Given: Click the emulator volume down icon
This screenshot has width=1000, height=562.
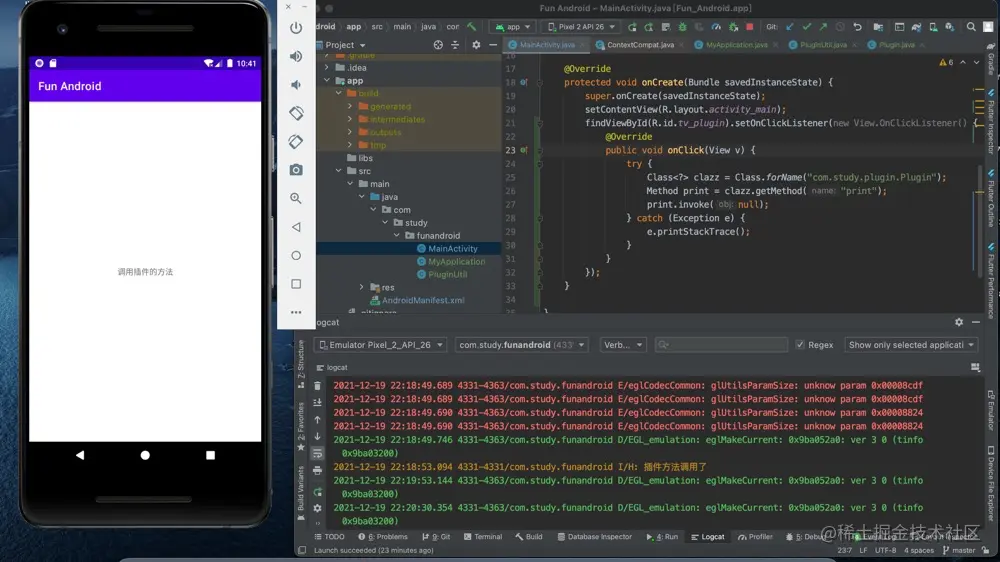Looking at the screenshot, I should tap(296, 85).
